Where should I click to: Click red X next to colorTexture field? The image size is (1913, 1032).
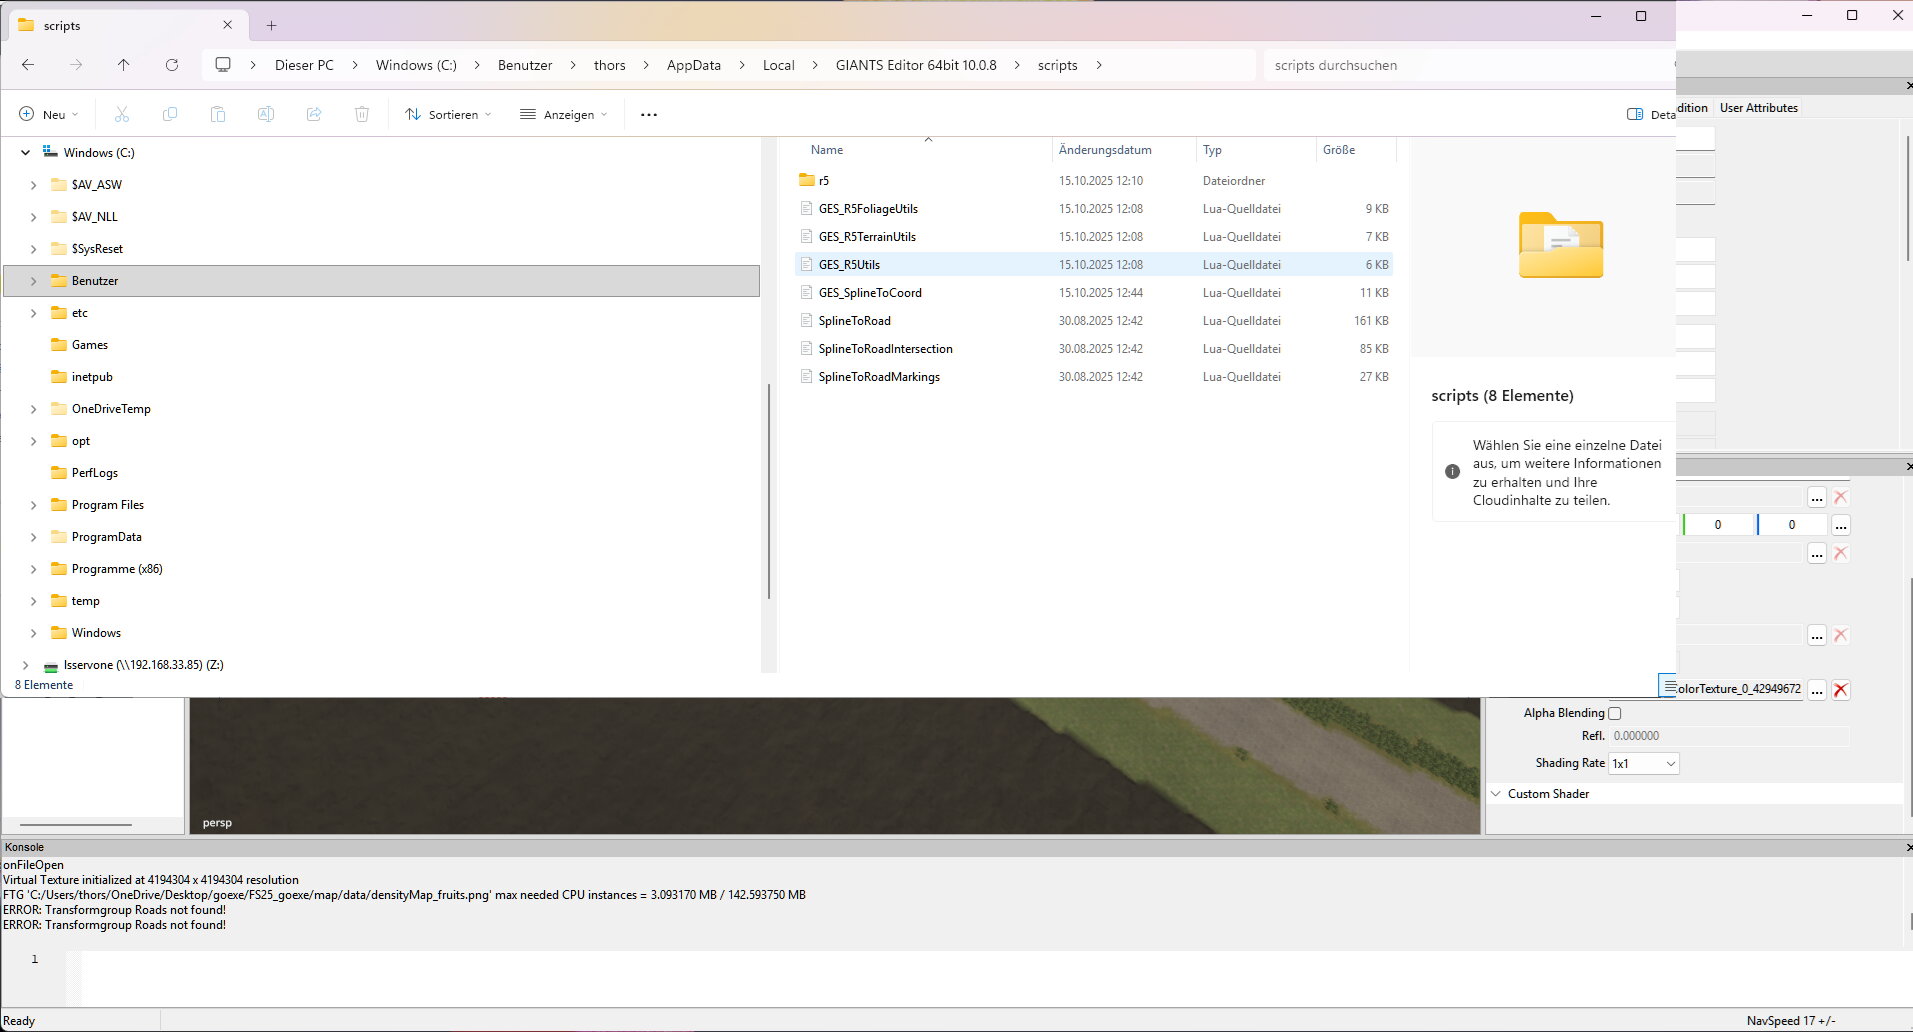[x=1840, y=690]
